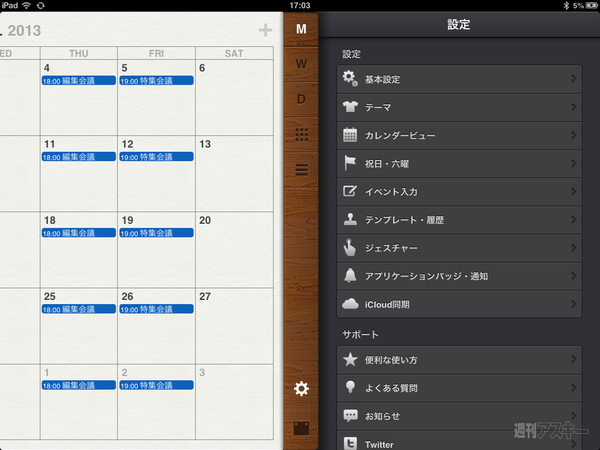Open 18:00 編集会議 event on Thursday 4
The image size is (600, 450).
(x=78, y=80)
